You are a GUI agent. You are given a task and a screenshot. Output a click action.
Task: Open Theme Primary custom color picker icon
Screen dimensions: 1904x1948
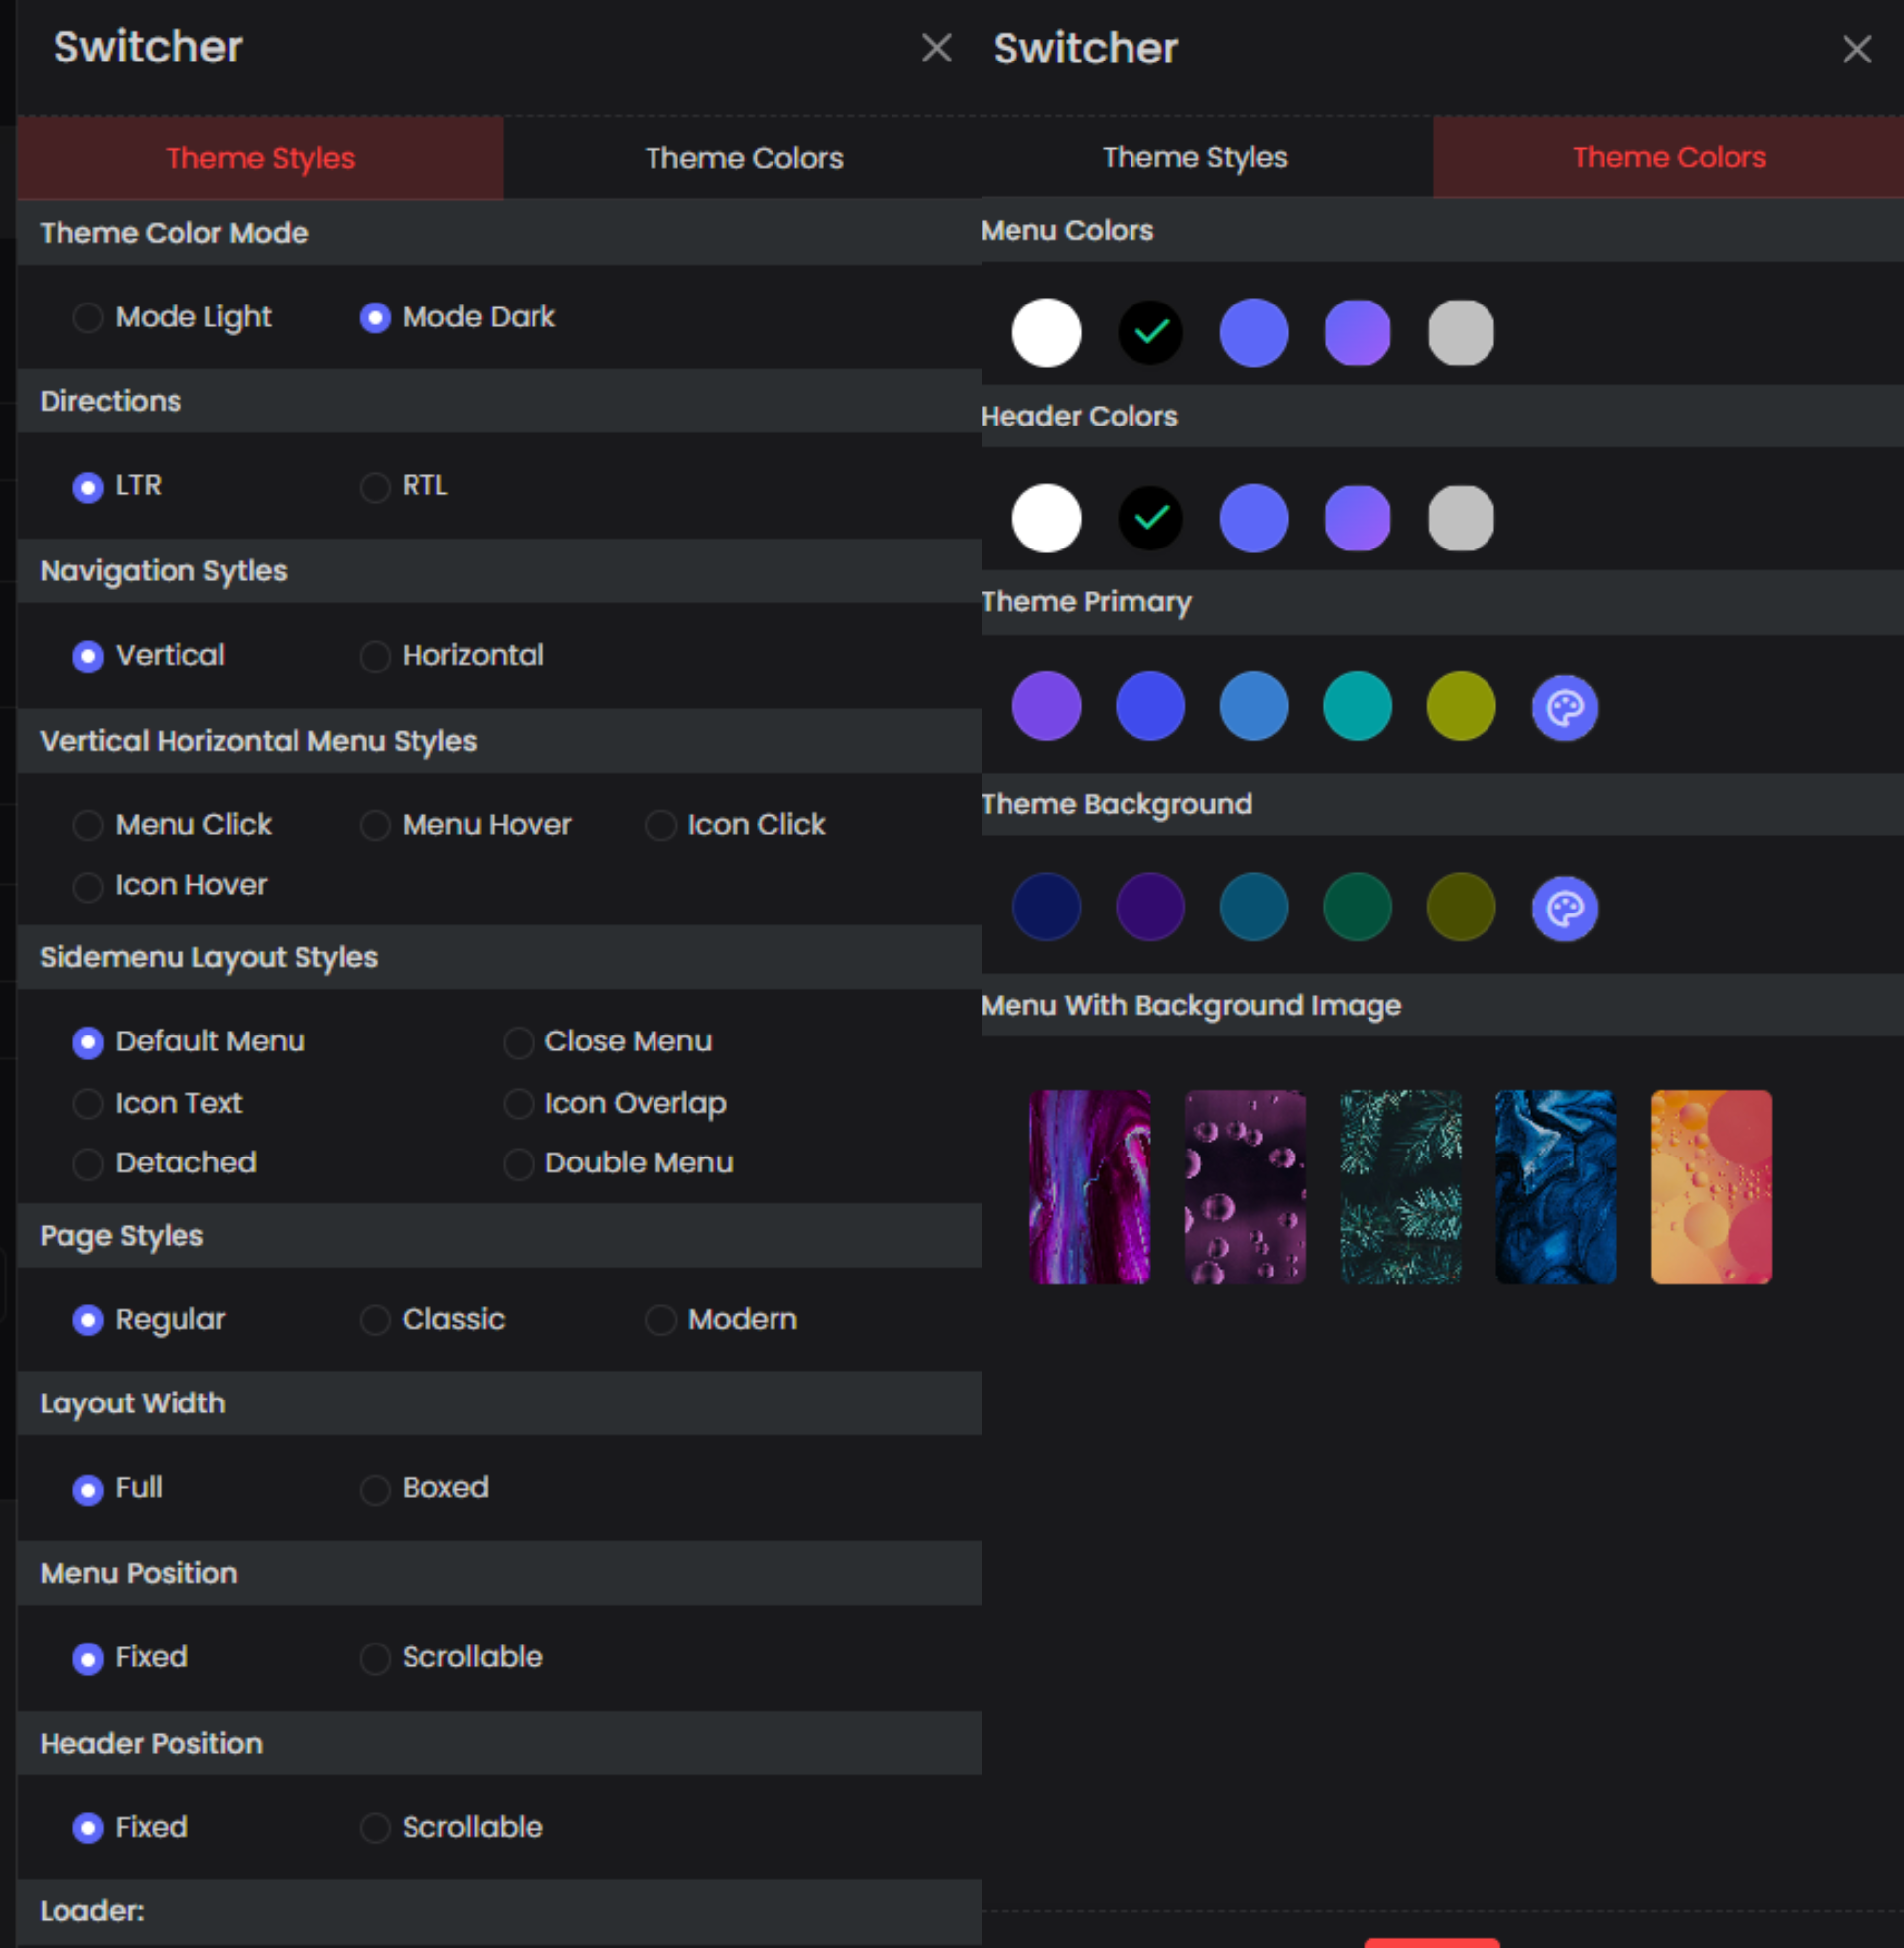click(1564, 708)
